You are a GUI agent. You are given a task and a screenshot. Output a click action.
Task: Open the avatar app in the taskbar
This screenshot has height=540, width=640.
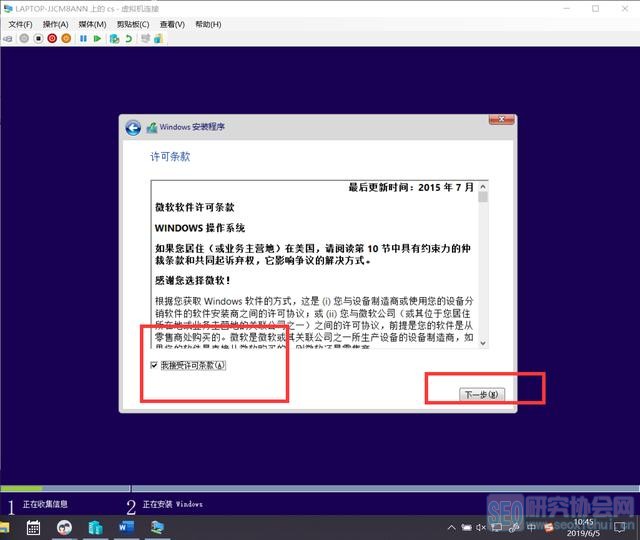64,527
